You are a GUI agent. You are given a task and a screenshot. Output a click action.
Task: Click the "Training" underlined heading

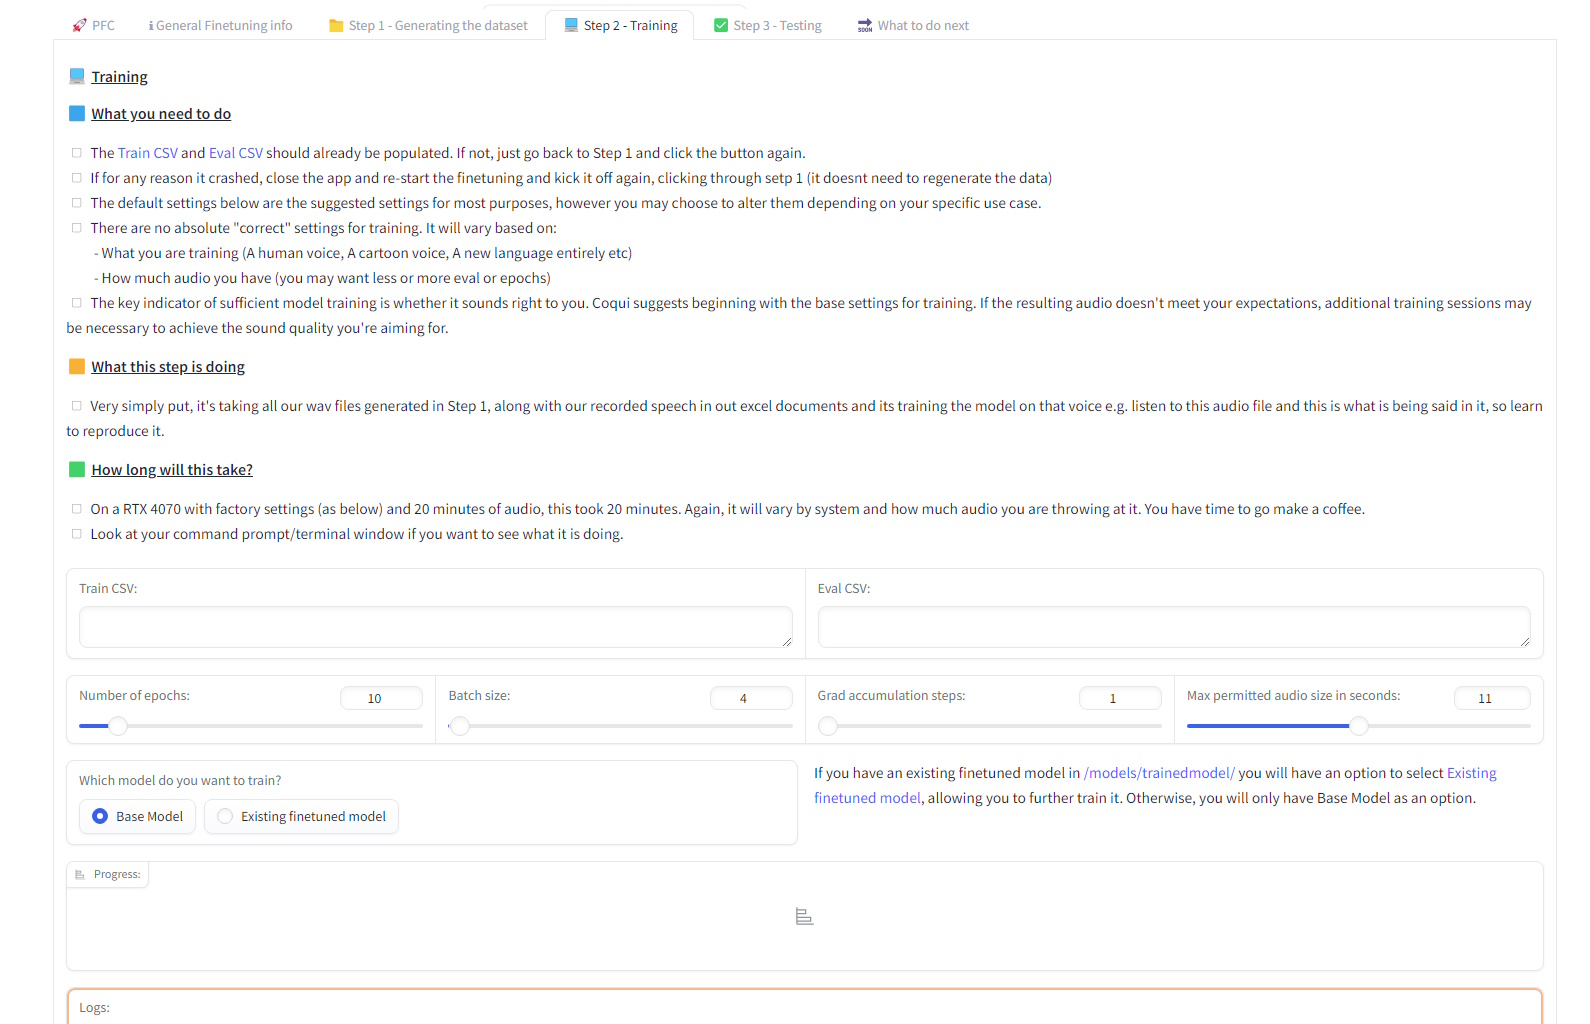click(119, 77)
